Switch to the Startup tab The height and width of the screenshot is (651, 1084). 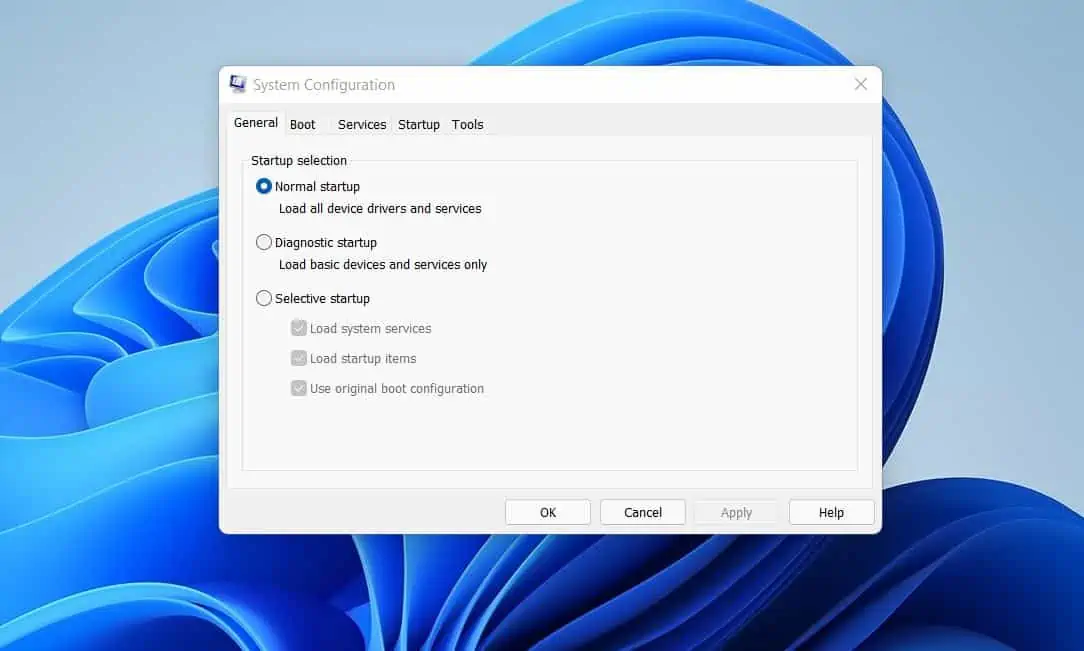(x=419, y=124)
